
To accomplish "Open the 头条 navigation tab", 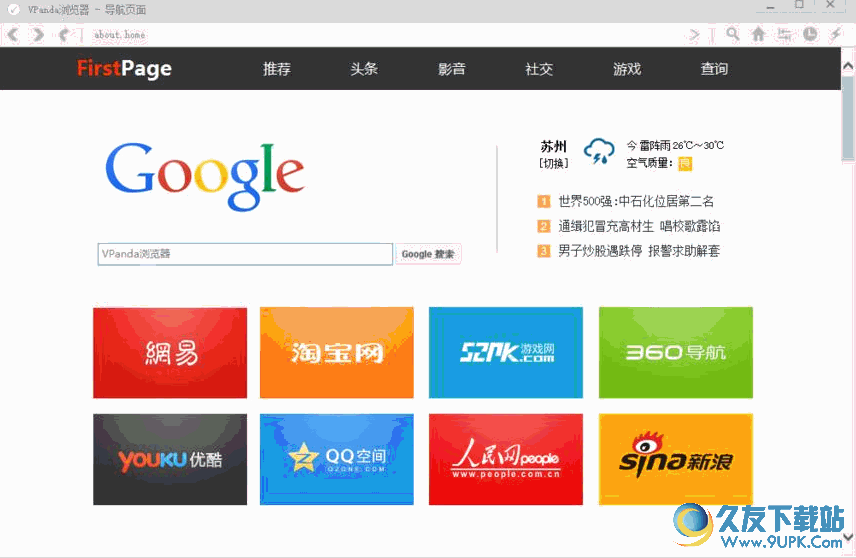I will click(364, 69).
